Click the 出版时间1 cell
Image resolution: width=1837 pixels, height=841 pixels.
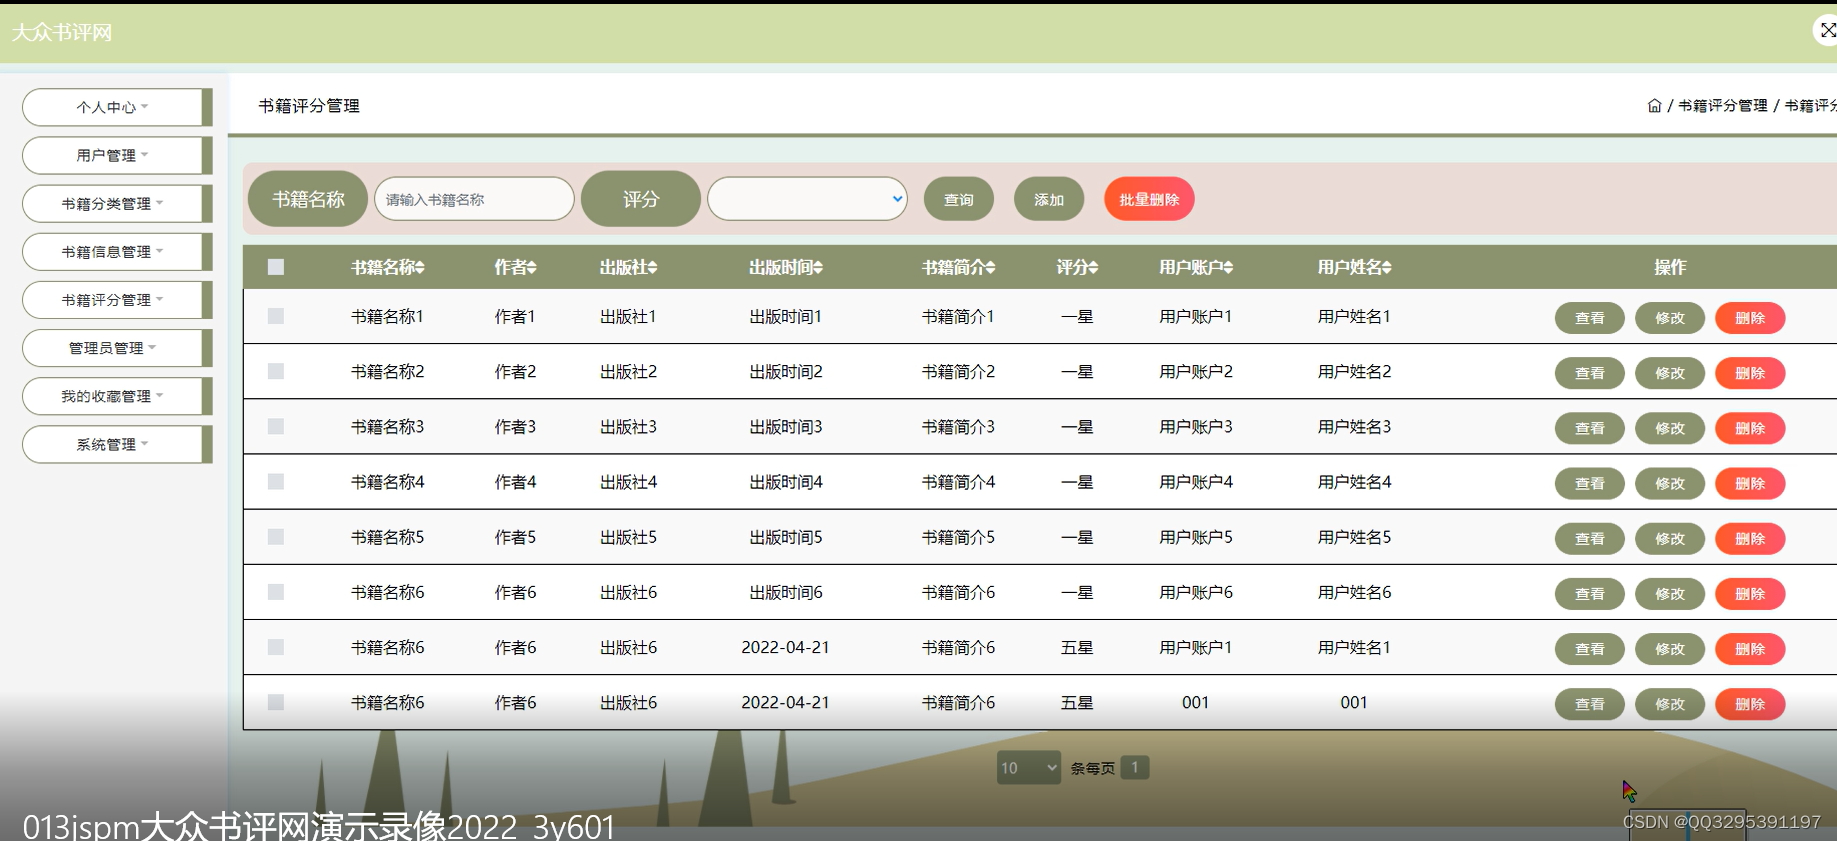coord(786,317)
